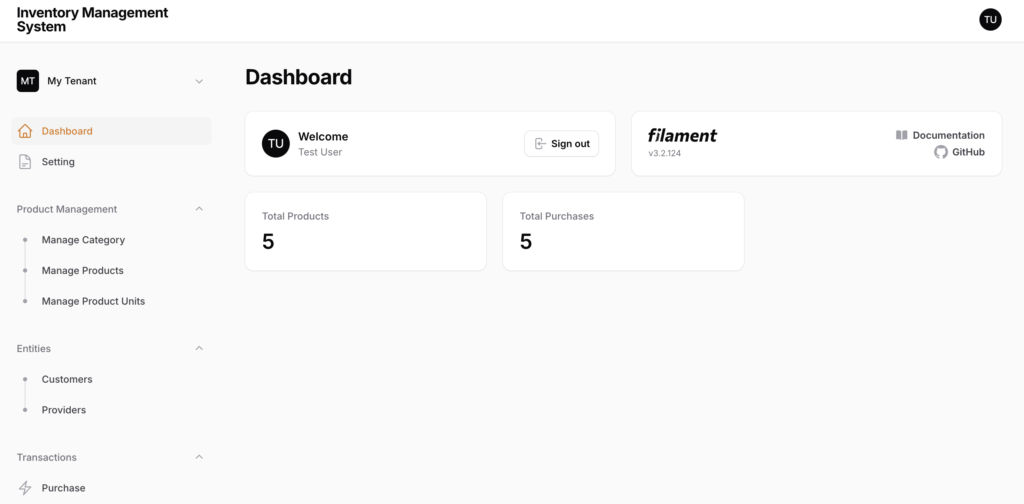
Task: Click the GitHub logo icon
Action: coord(940,152)
